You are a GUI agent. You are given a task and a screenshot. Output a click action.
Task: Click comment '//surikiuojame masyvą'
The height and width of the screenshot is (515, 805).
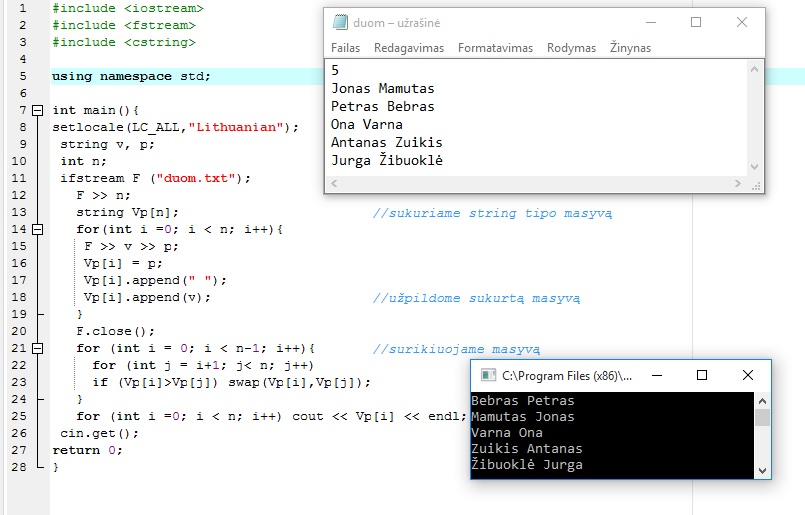(x=456, y=349)
